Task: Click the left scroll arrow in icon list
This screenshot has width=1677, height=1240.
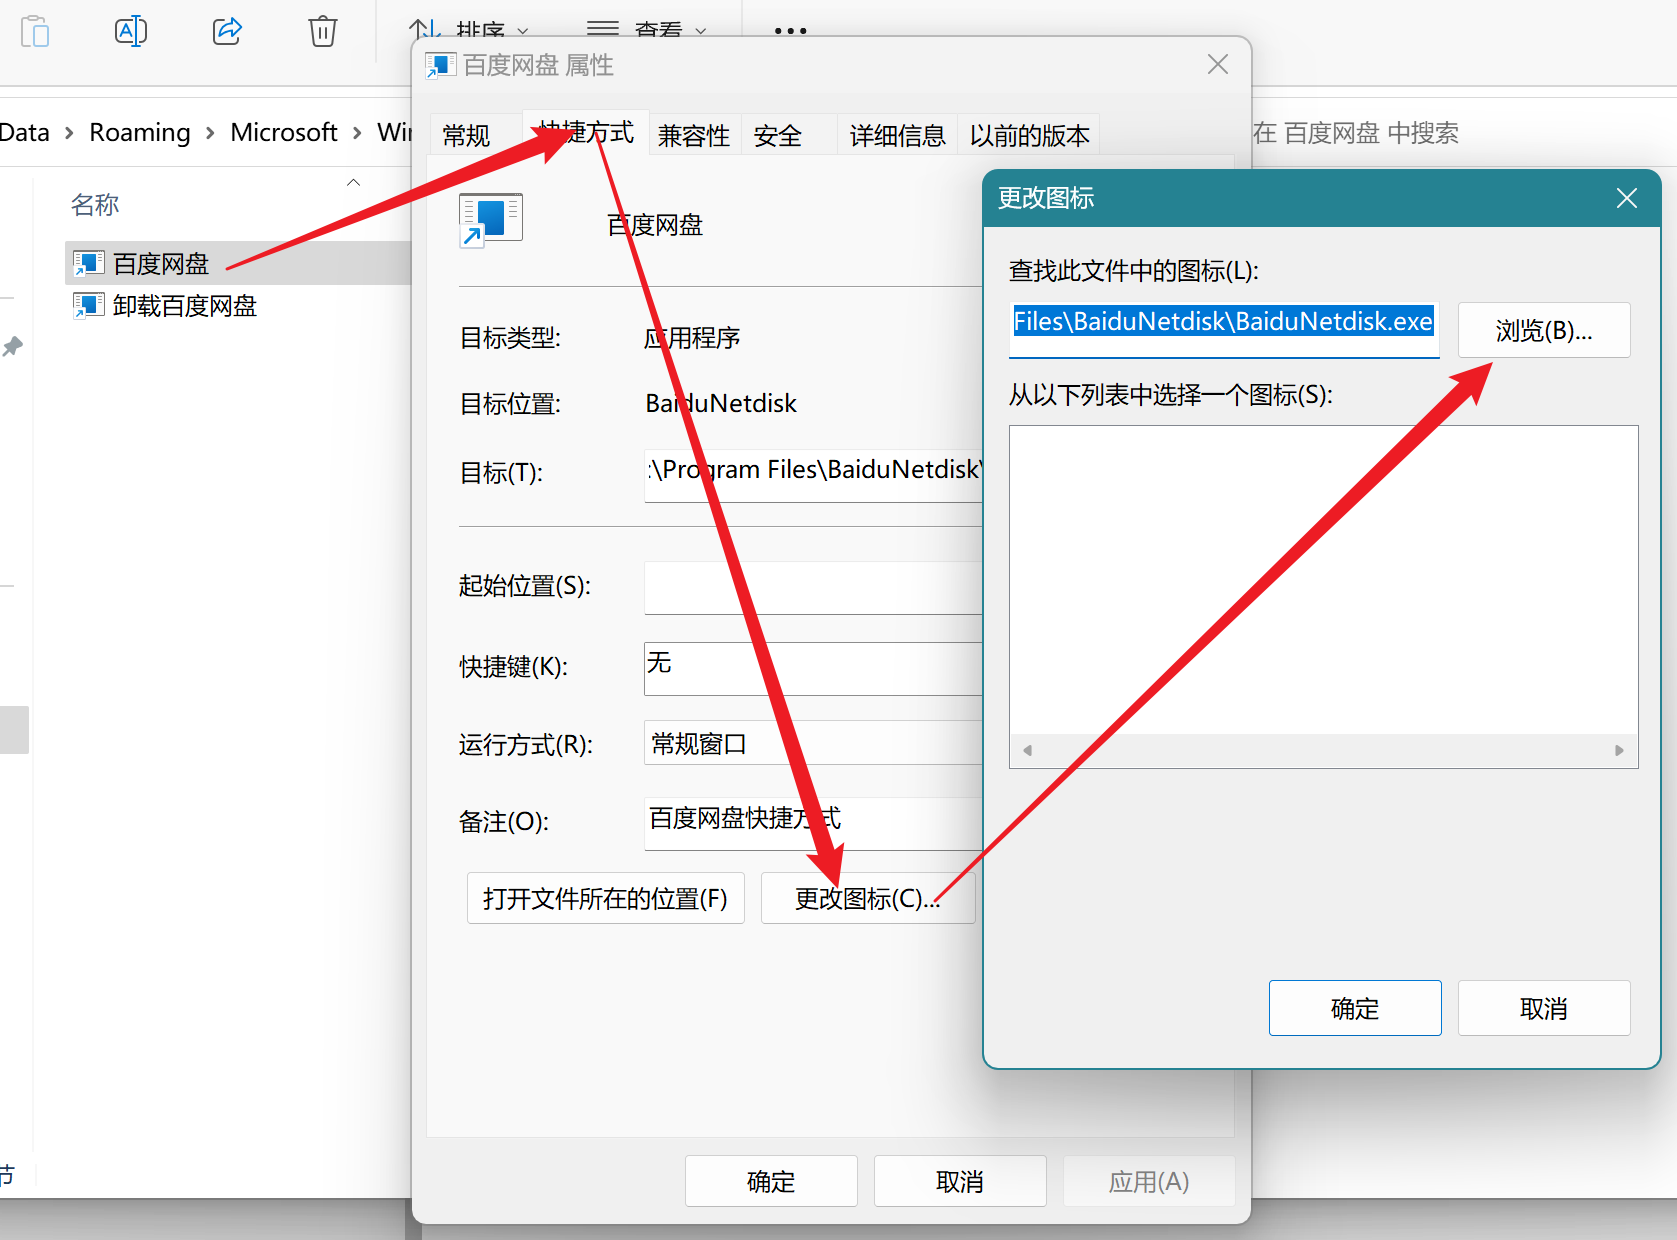Action: point(1027,750)
